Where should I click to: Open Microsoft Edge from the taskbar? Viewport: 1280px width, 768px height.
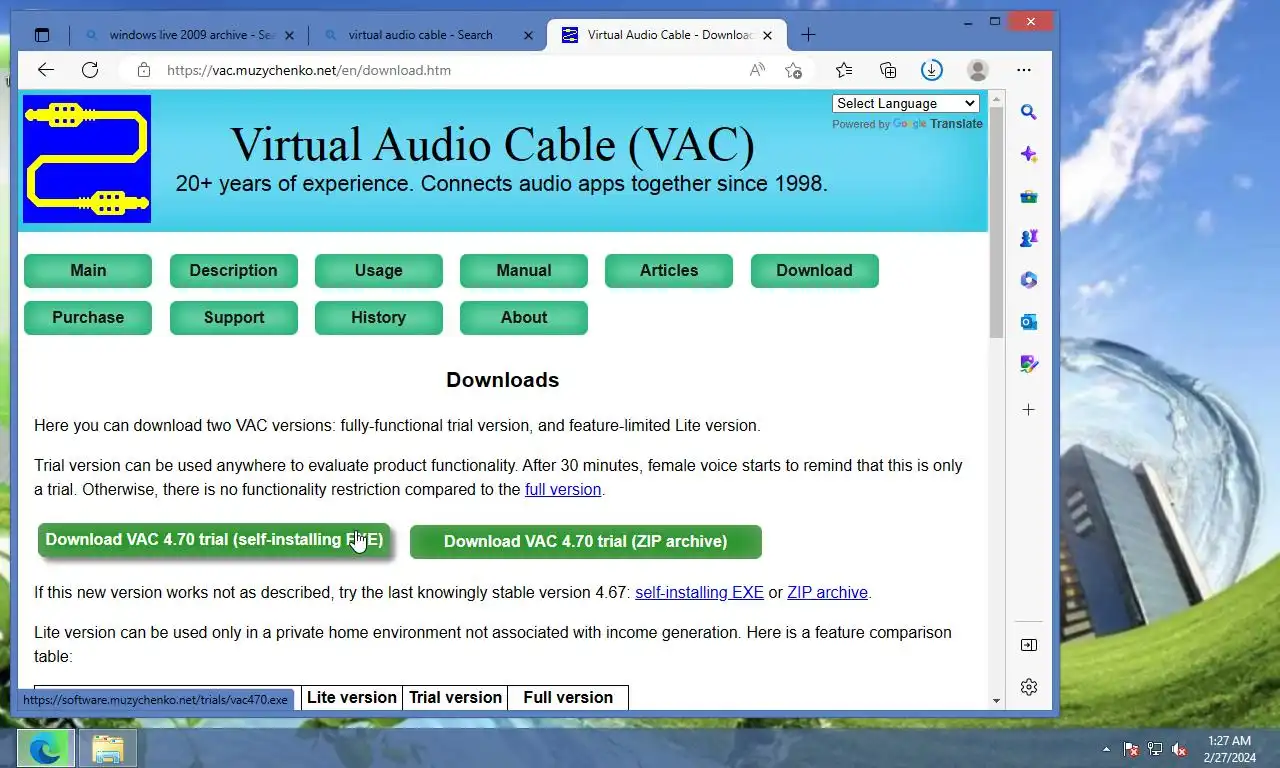click(45, 748)
